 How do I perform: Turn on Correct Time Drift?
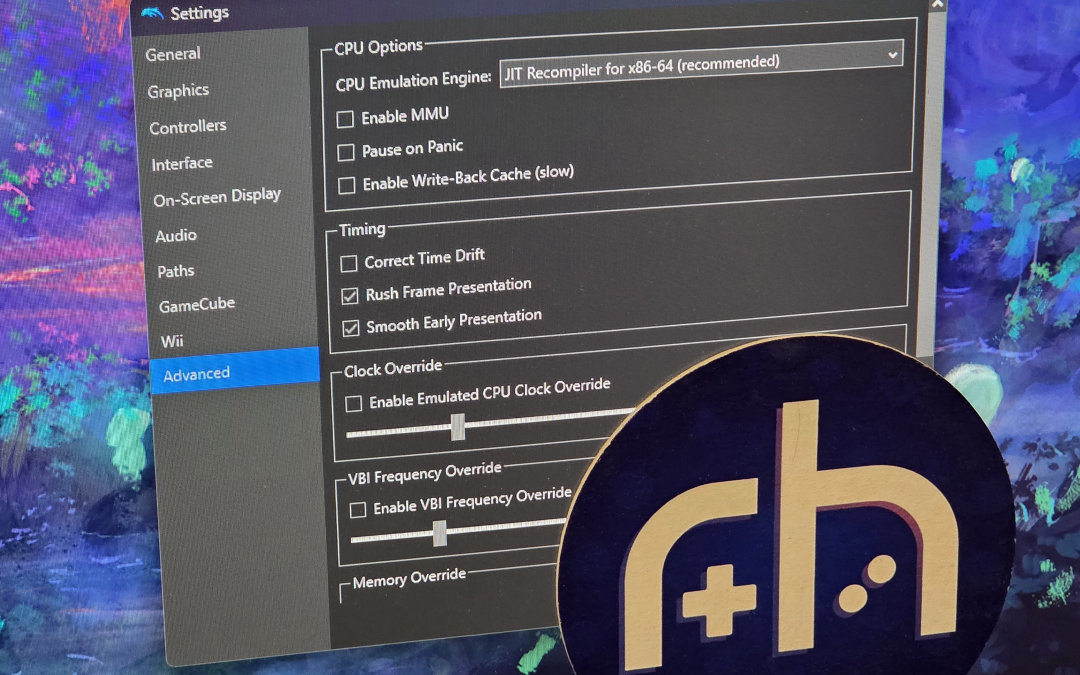click(x=349, y=264)
